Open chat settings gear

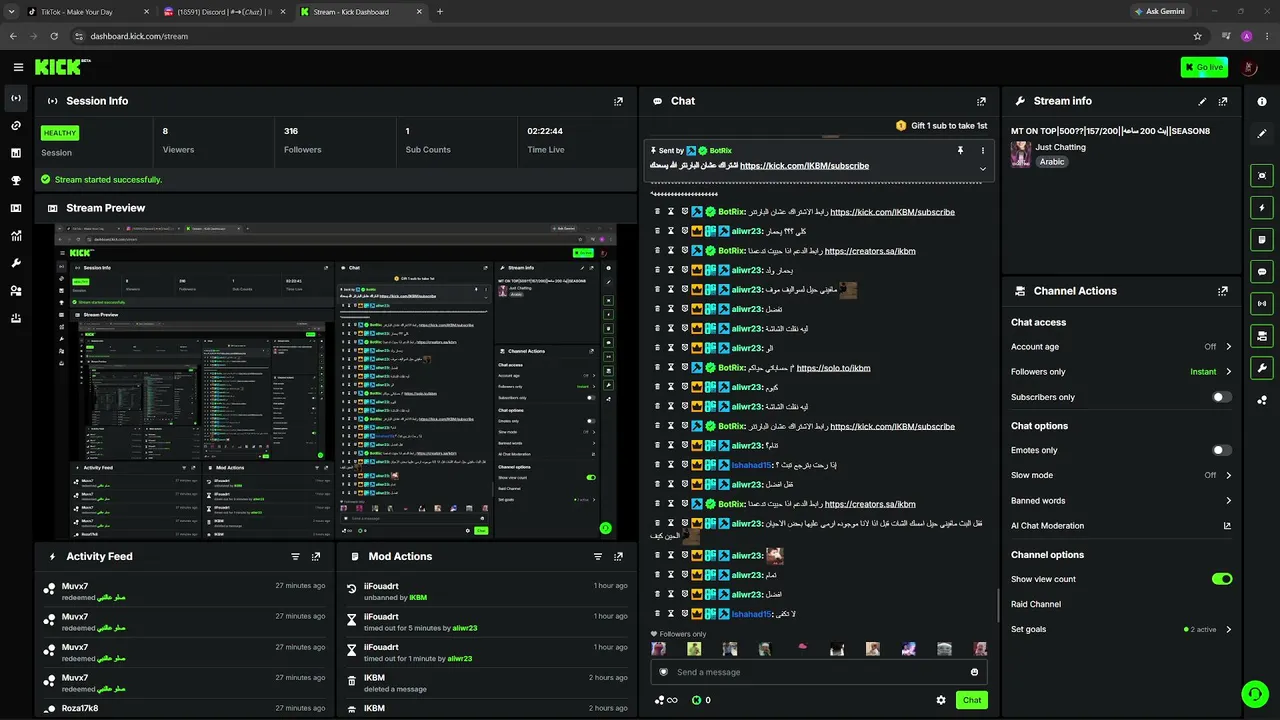[x=941, y=700]
